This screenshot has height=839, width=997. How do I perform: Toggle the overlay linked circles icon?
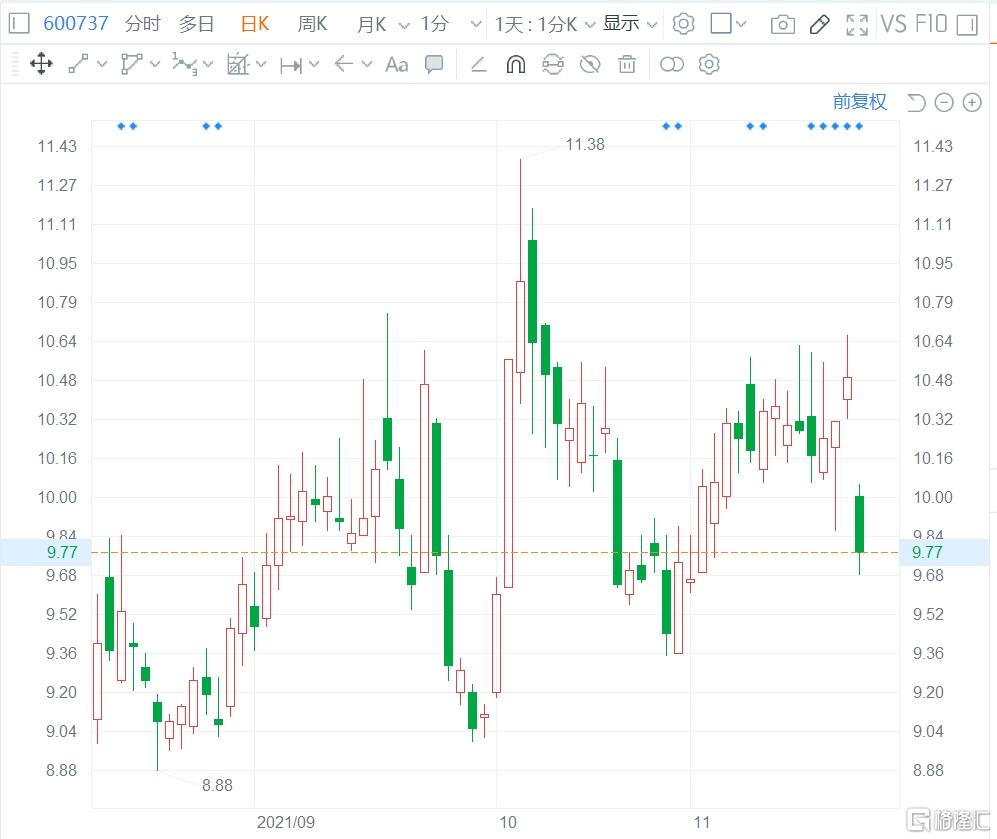[672, 64]
